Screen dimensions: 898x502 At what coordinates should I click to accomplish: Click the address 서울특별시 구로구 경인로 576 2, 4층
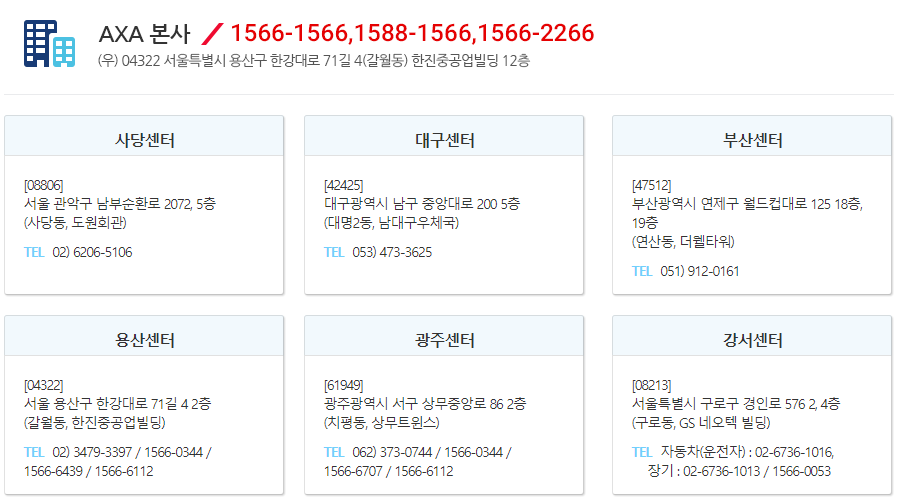point(736,404)
